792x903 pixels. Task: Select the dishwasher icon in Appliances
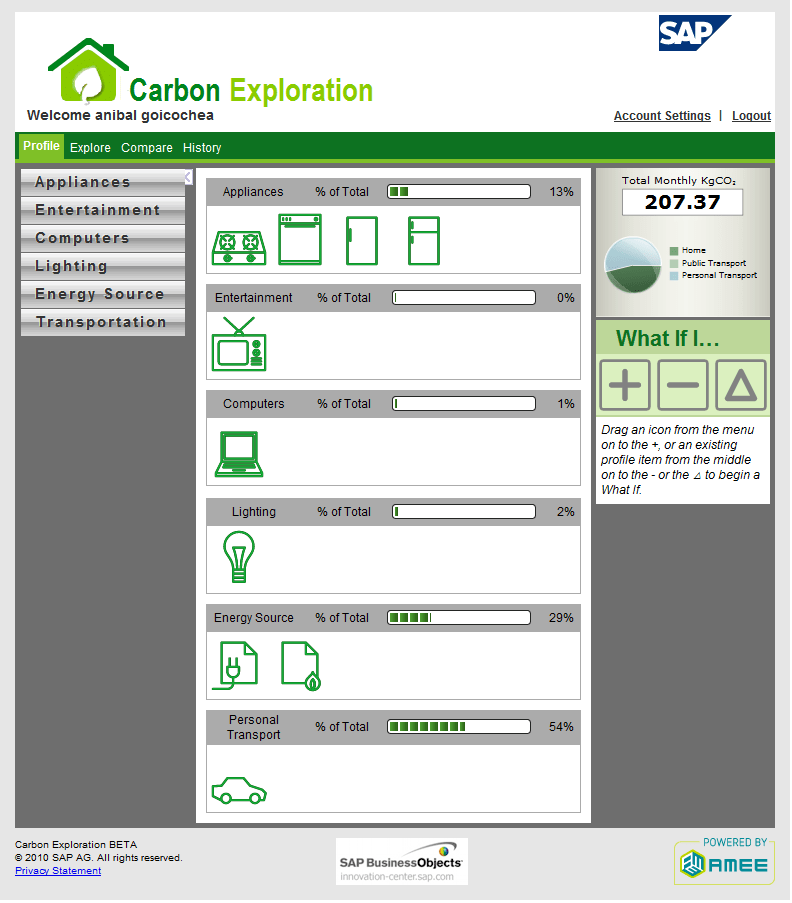coord(300,240)
